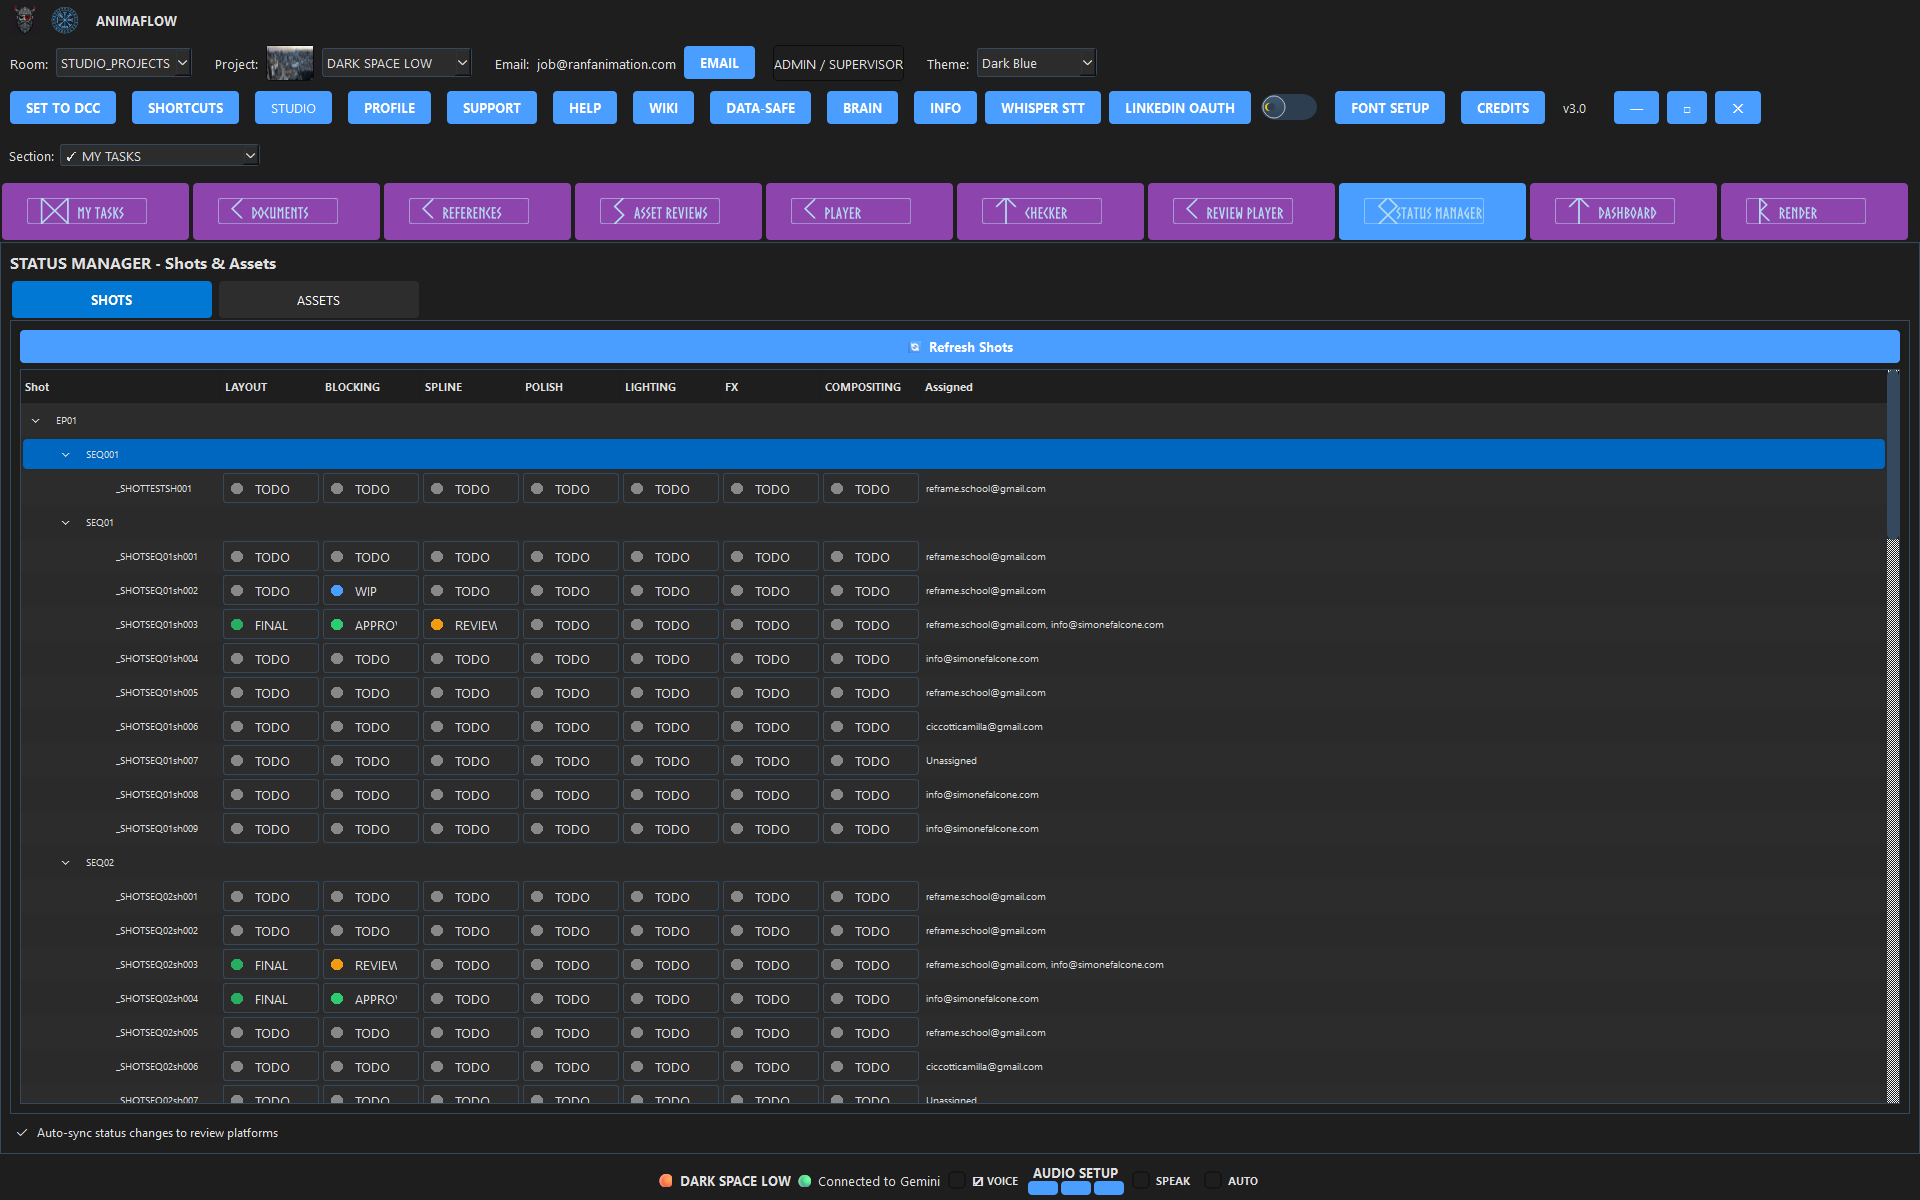1920x1200 pixels.
Task: Select the My Tasks panel icon
Action: 53,211
